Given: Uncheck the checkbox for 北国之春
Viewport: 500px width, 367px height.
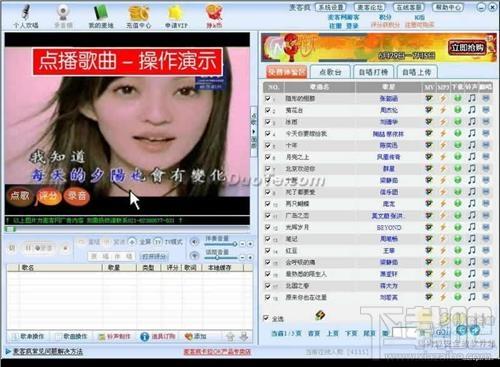Looking at the screenshot, I should (267, 286).
